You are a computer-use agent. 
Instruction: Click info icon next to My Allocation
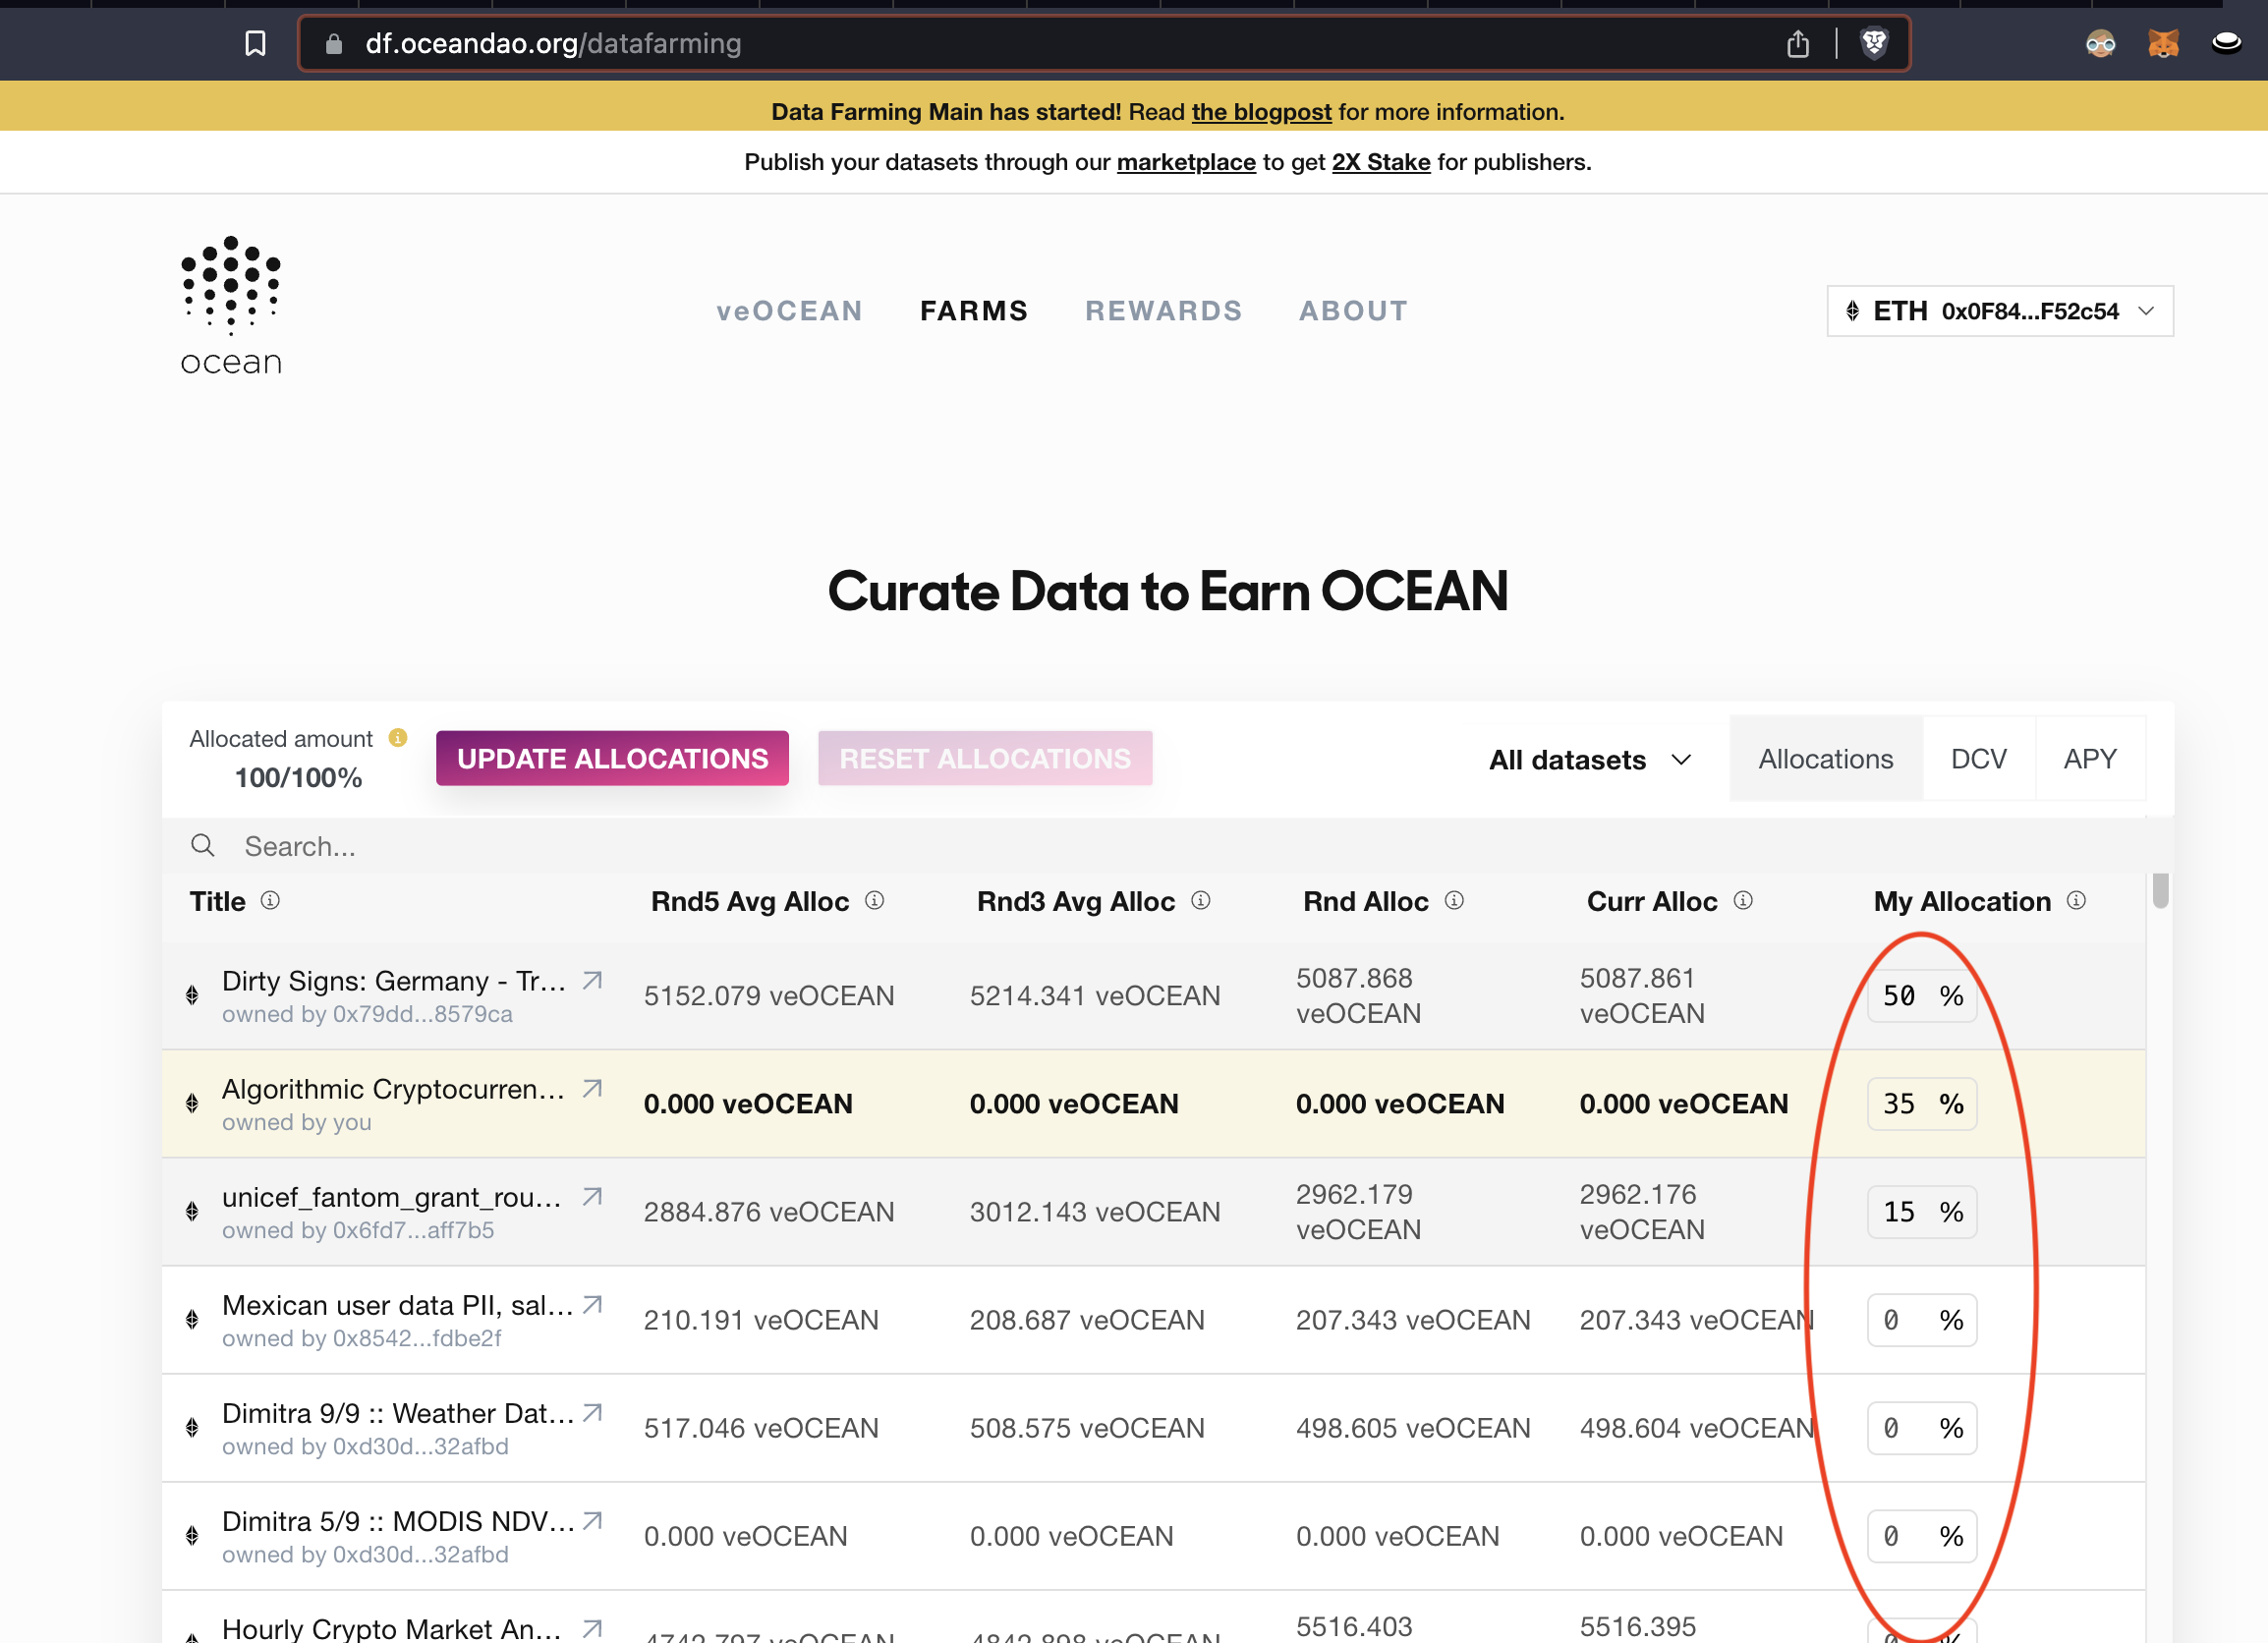pos(2076,900)
